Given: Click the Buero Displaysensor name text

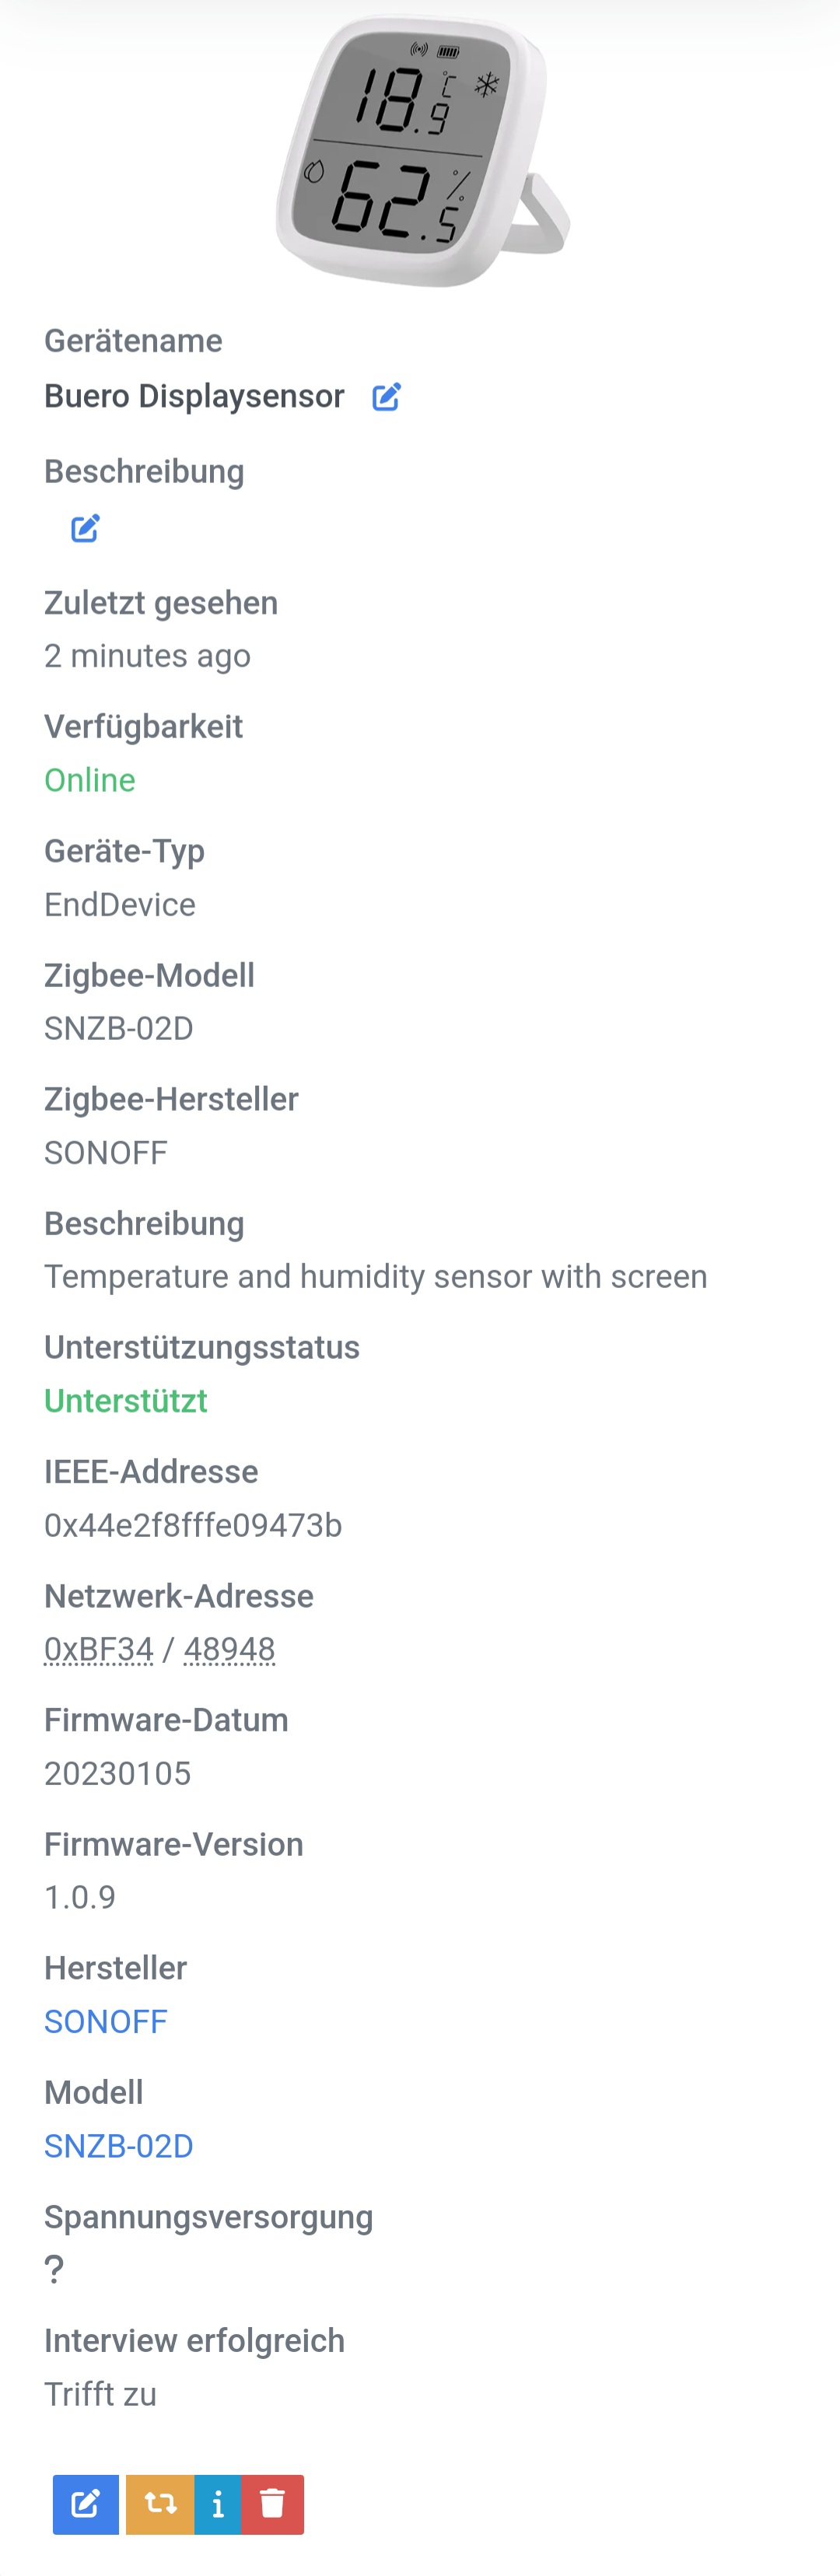Looking at the screenshot, I should [x=194, y=396].
